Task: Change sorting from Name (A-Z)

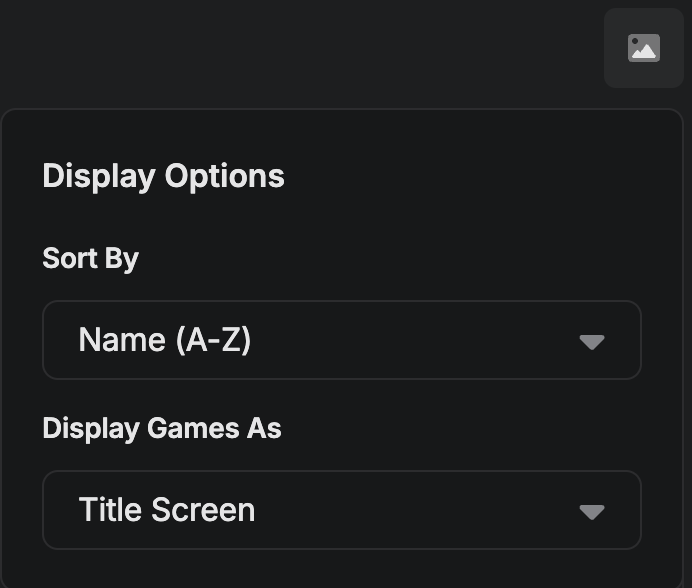Action: [x=341, y=340]
